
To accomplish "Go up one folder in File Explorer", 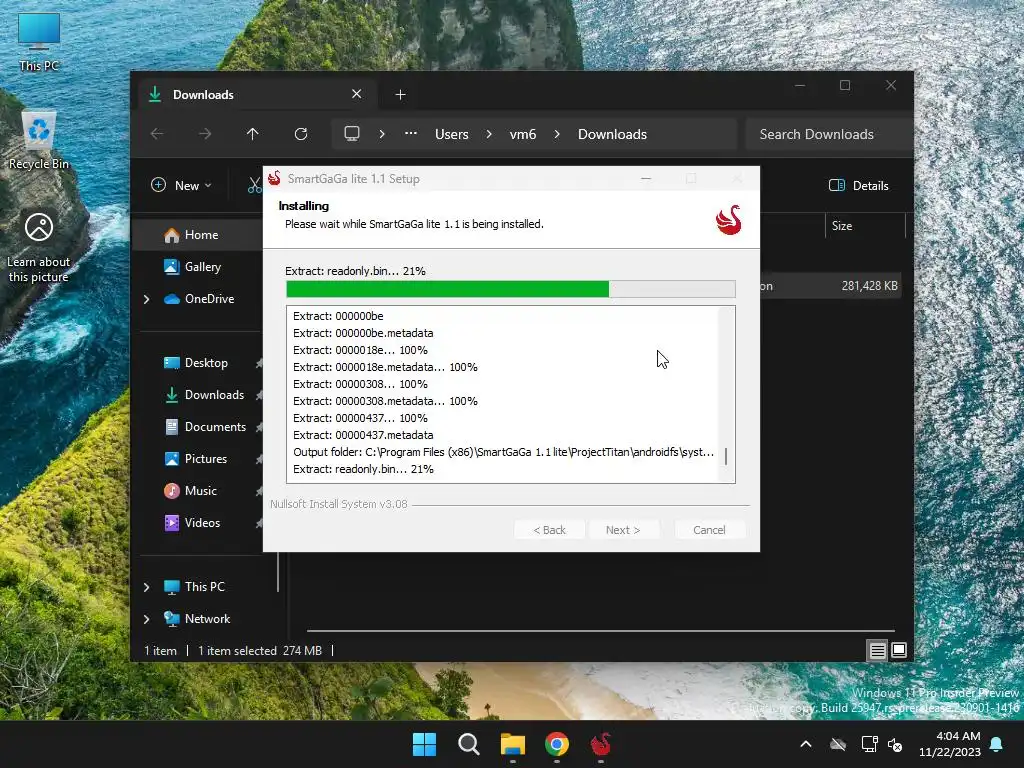I will (253, 134).
